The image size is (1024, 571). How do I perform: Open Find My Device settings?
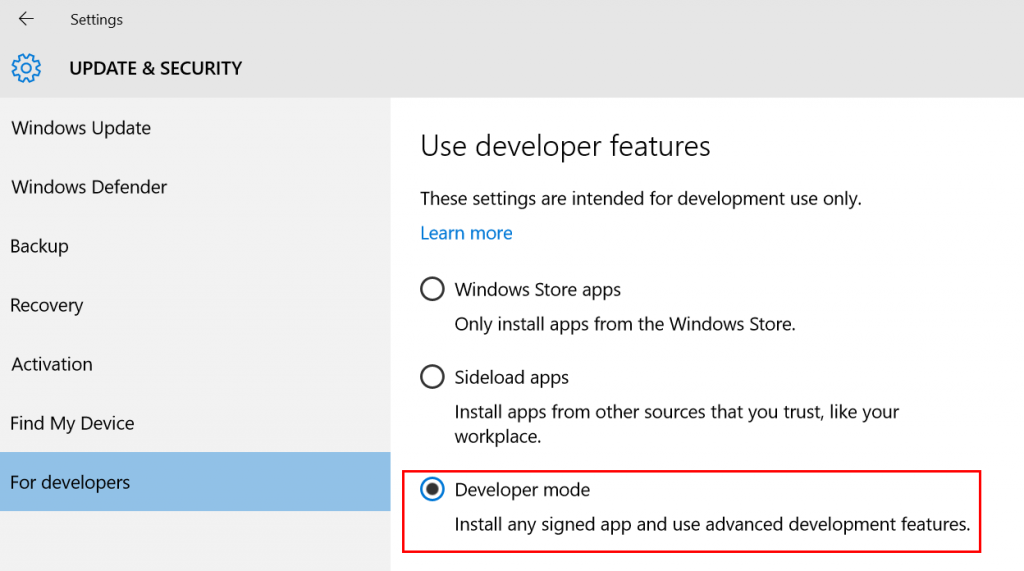pyautogui.click(x=72, y=423)
